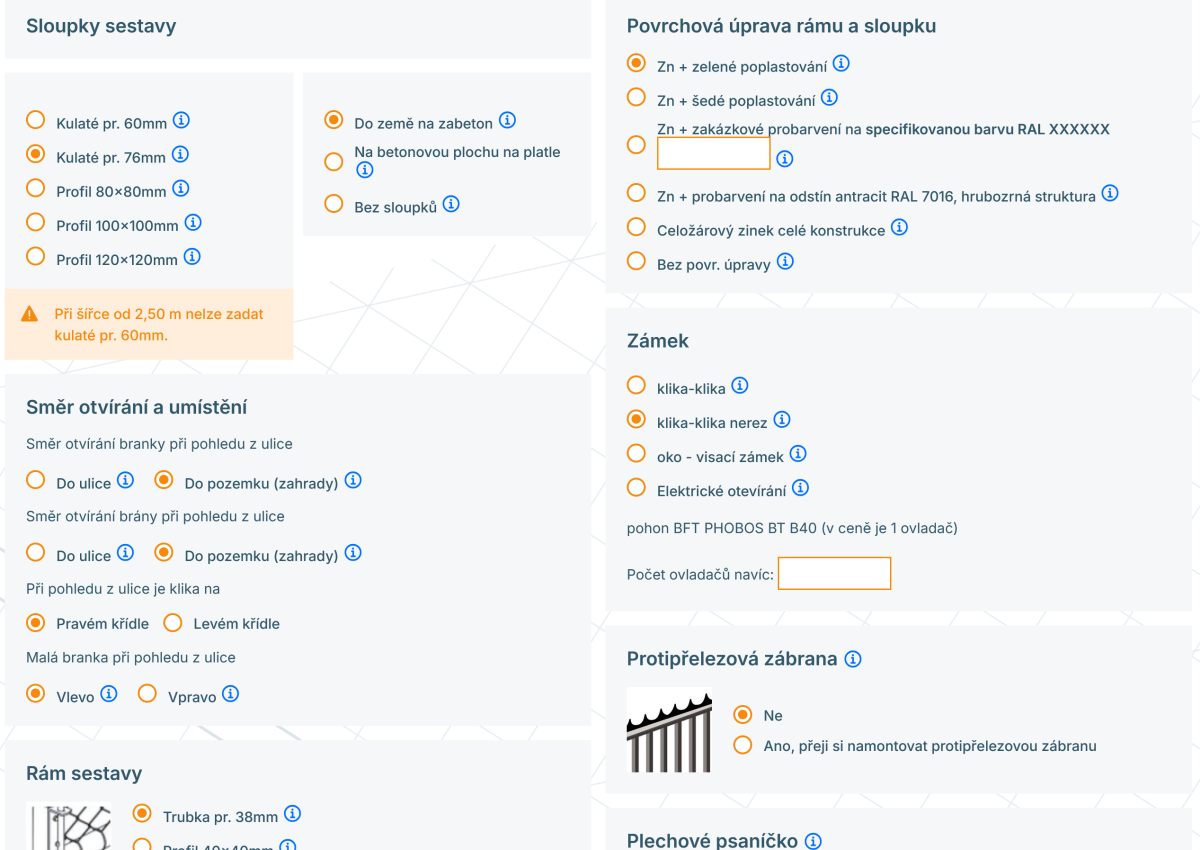Select Vpravo for malá branka placement
1200x850 pixels.
coord(148,693)
